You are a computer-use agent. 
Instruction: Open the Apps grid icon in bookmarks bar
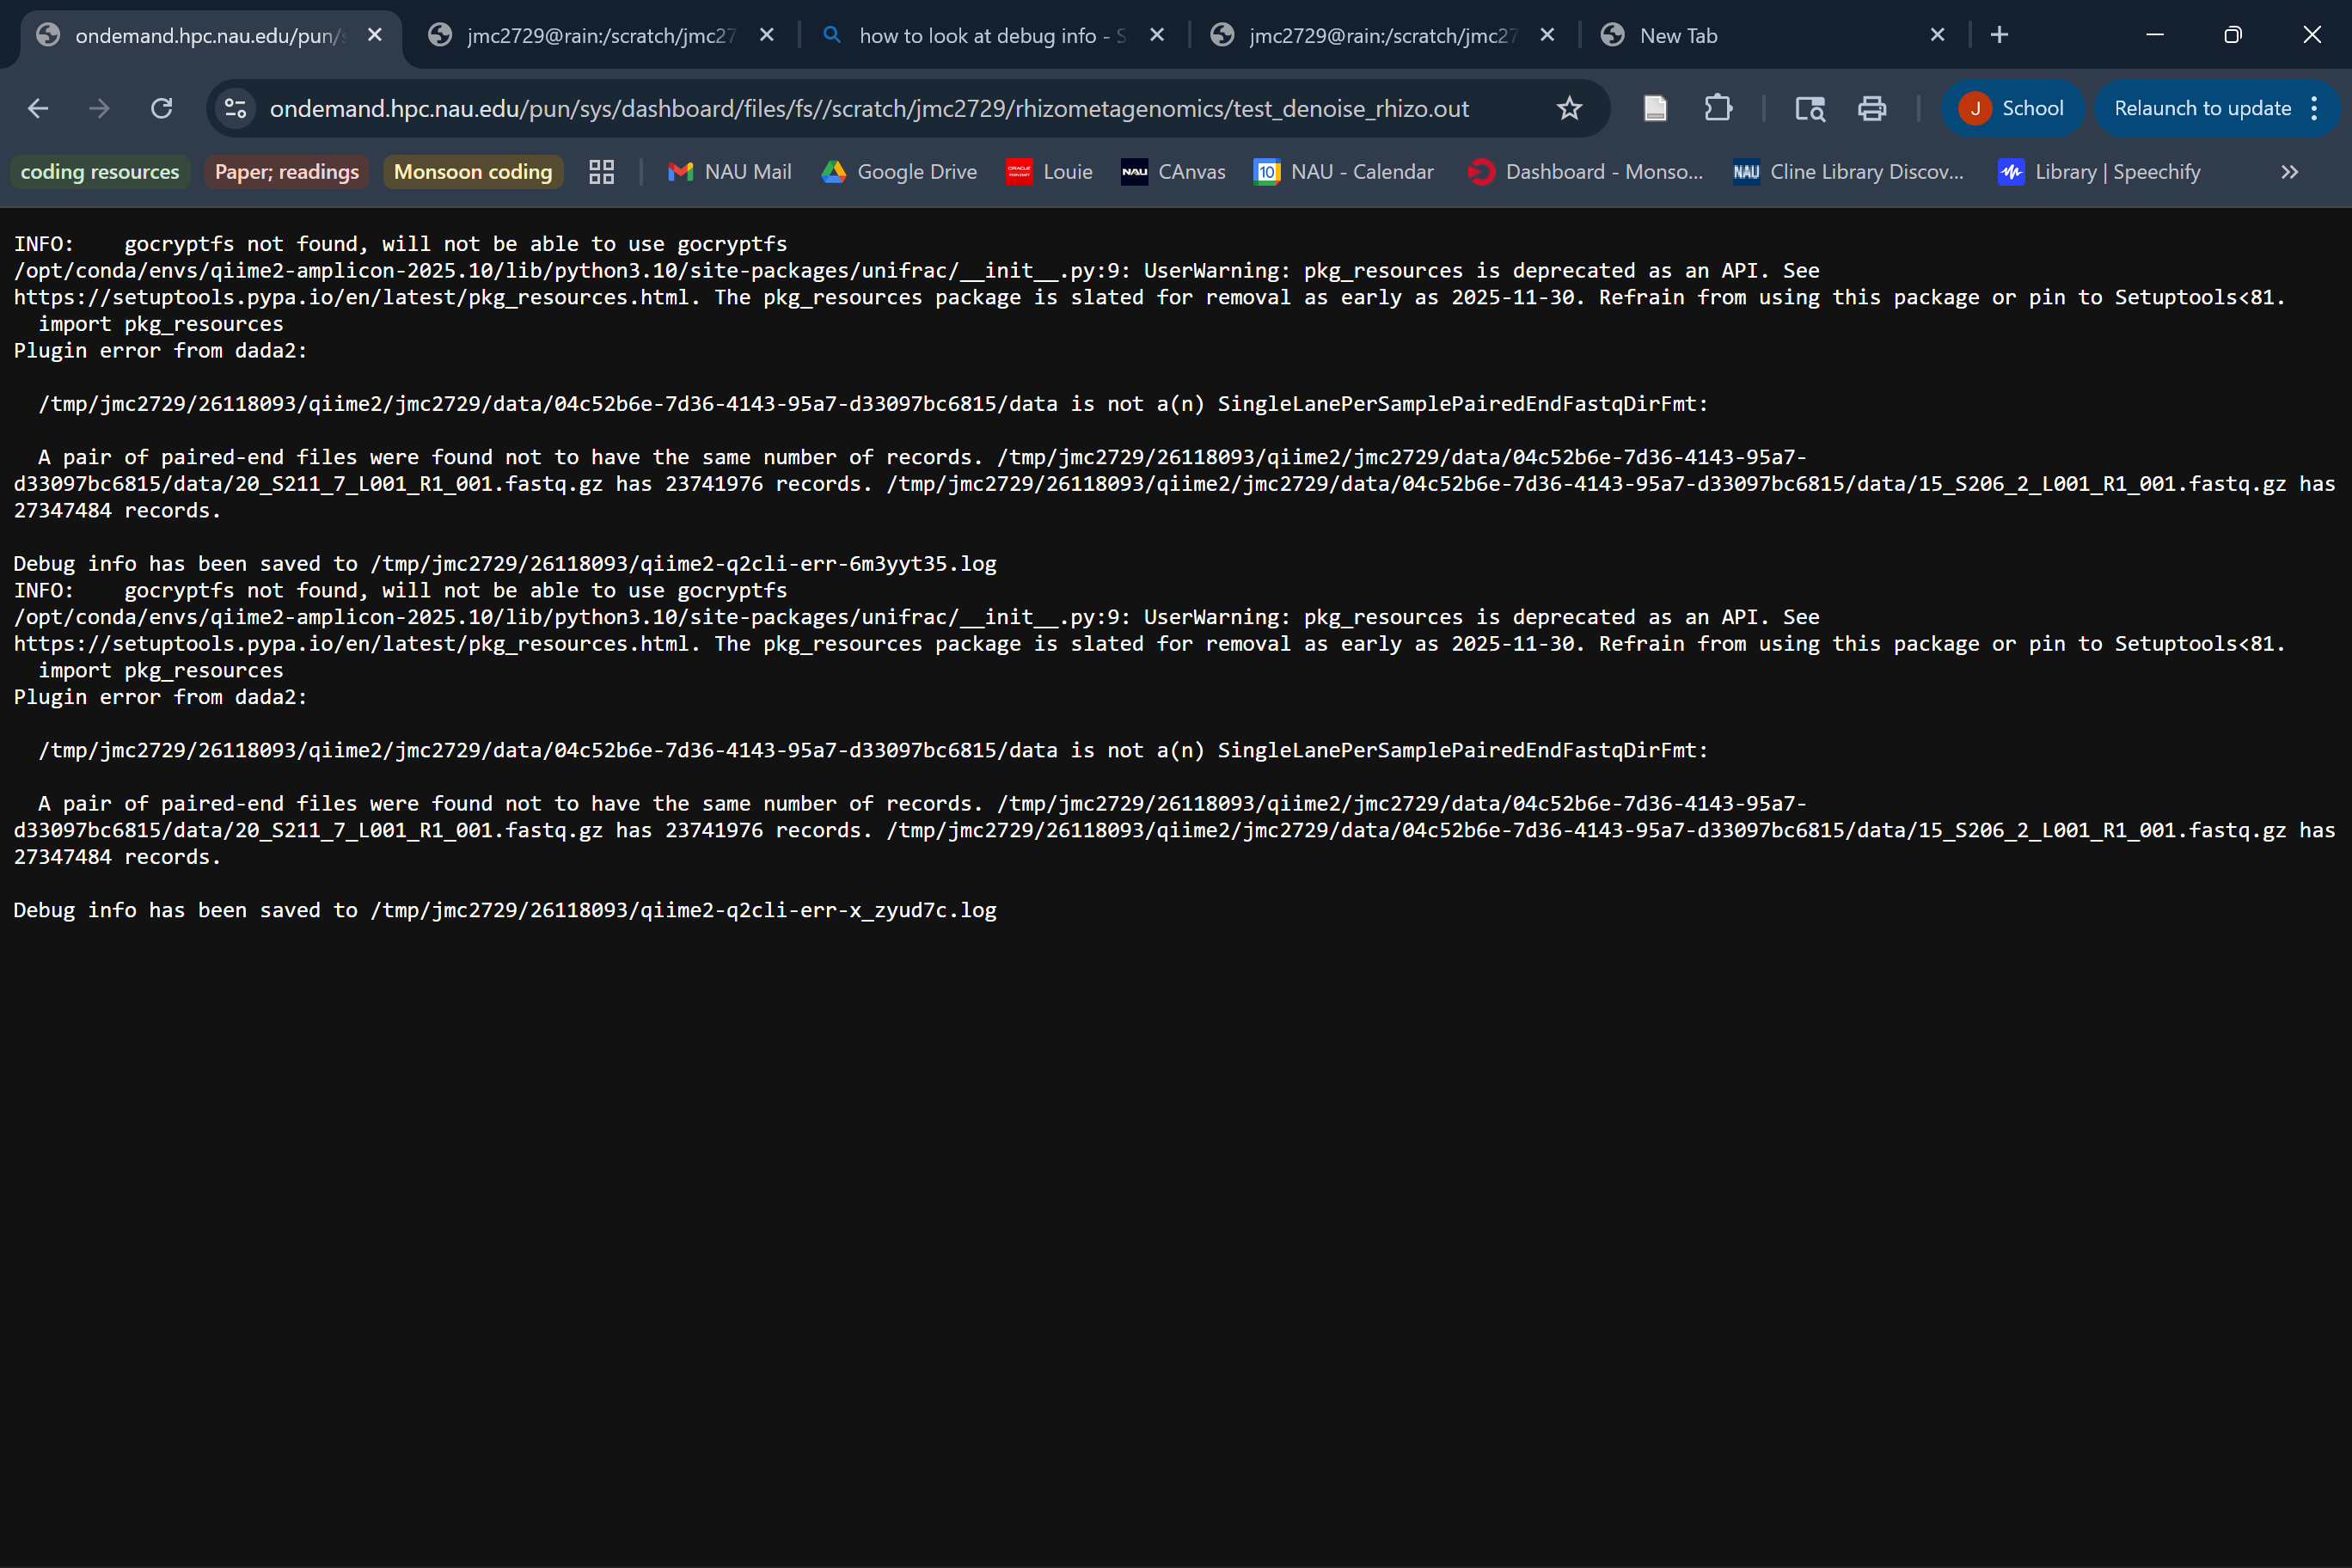tap(601, 172)
